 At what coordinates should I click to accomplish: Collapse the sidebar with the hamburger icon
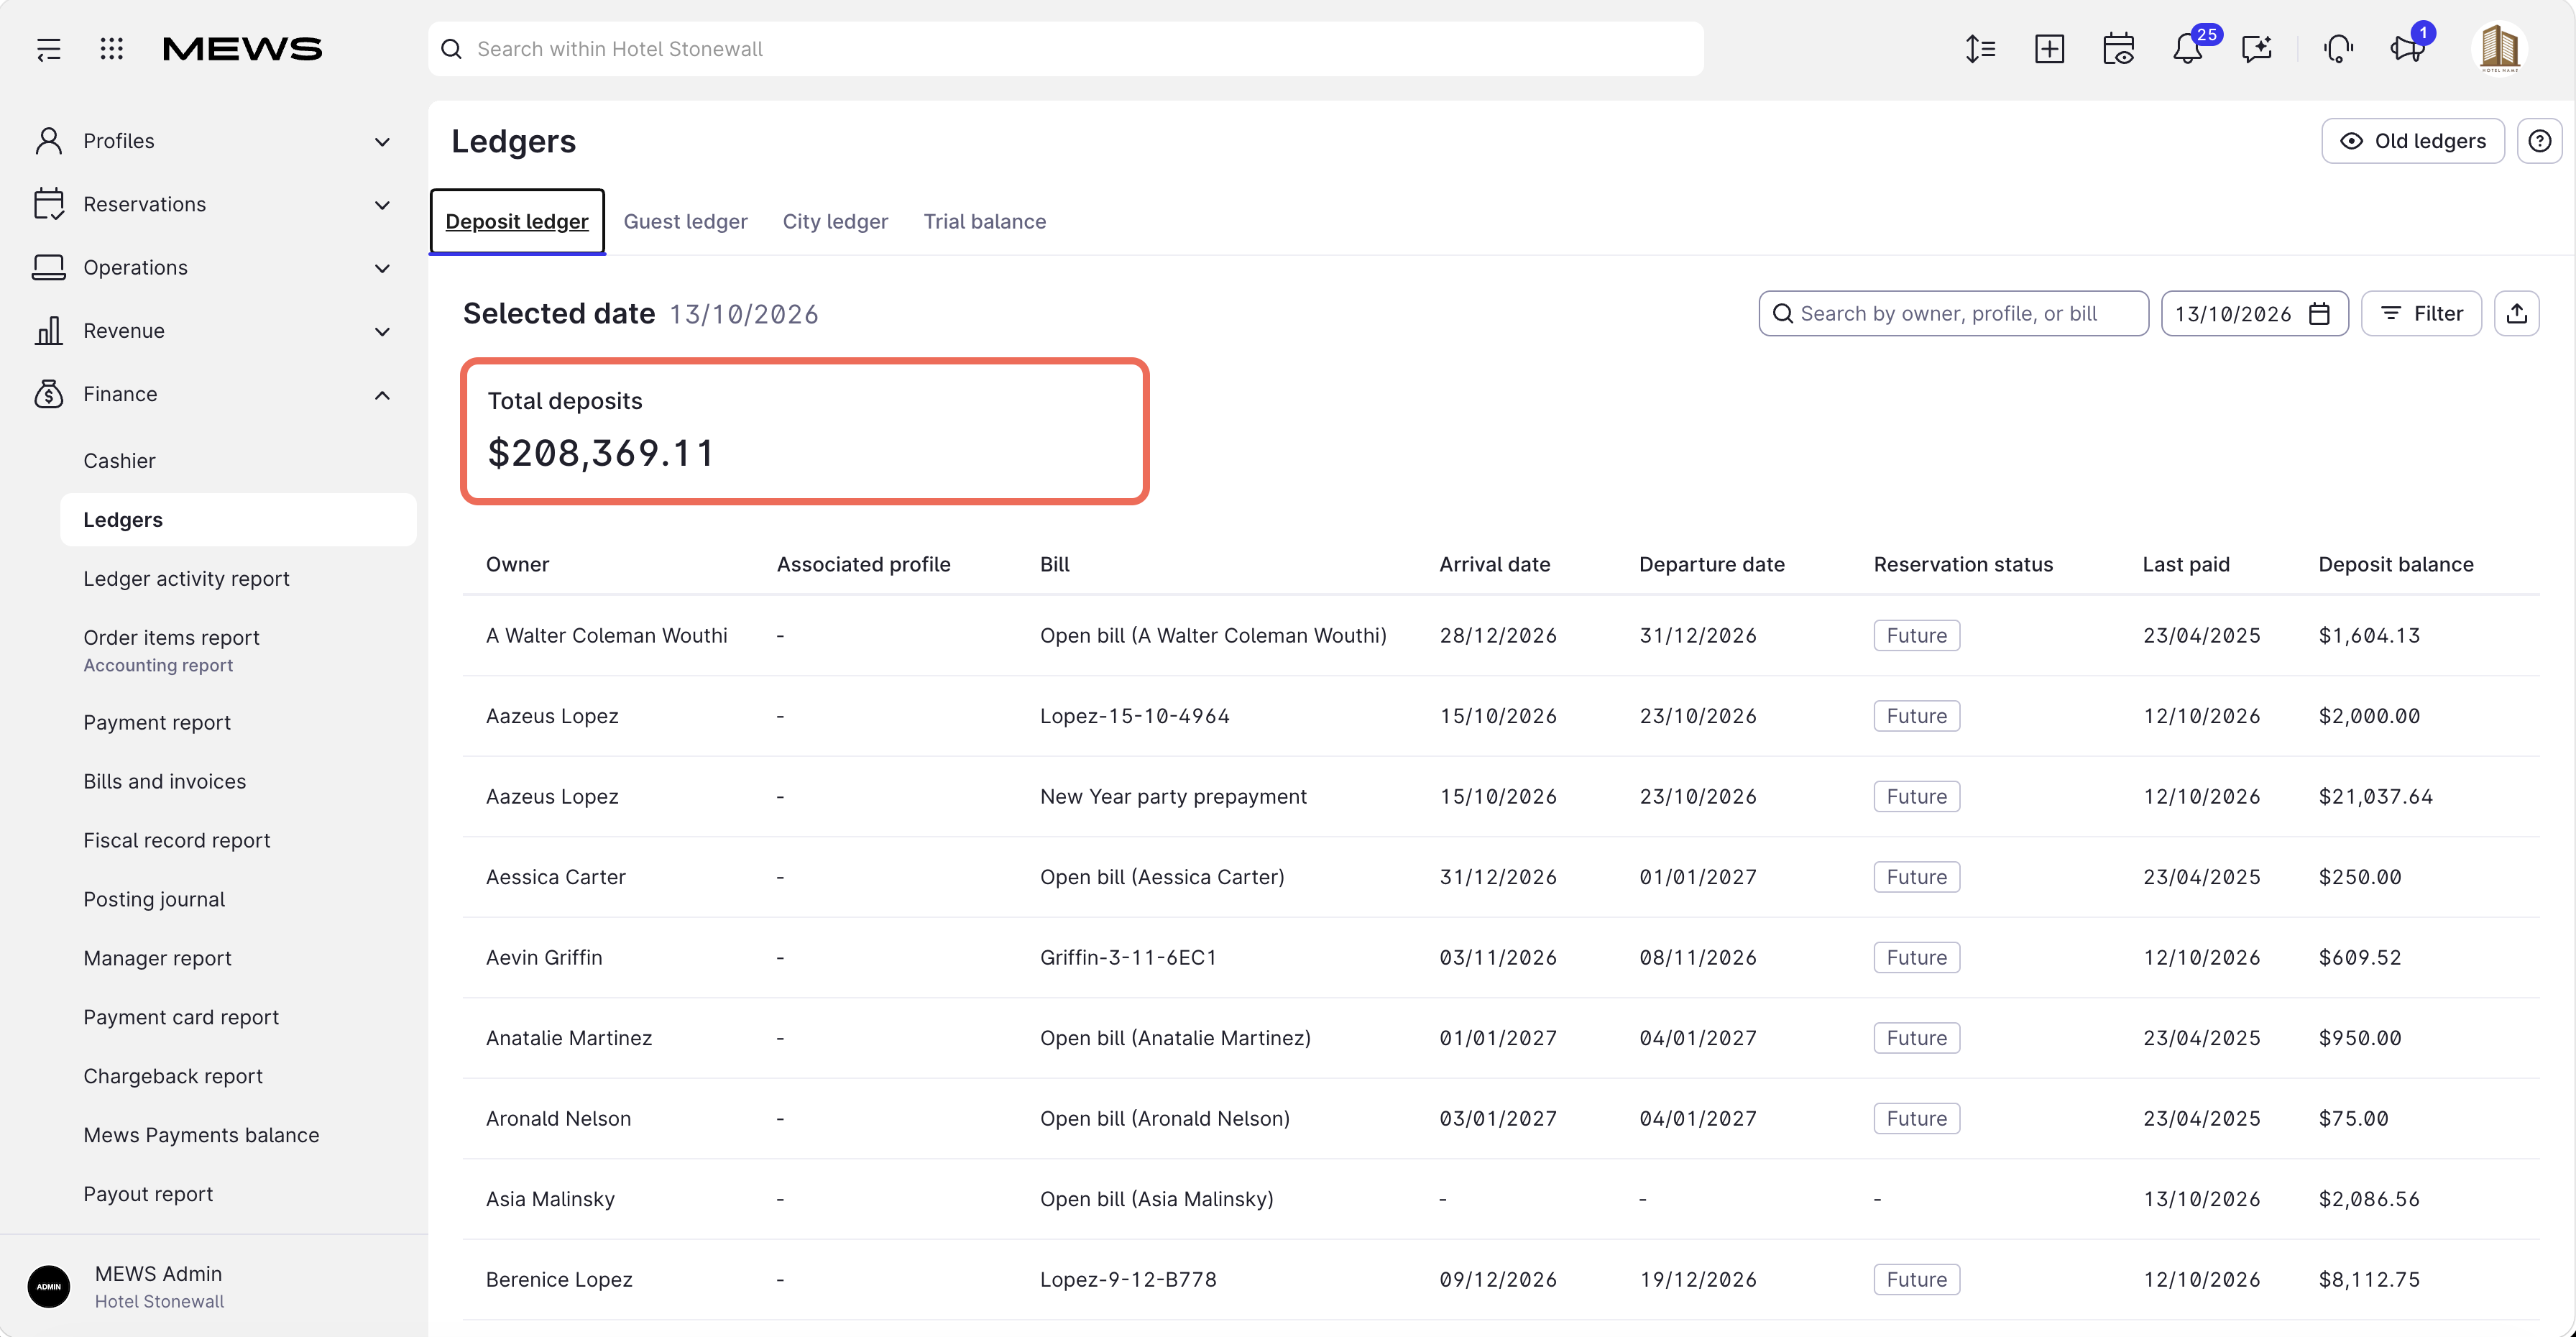pyautogui.click(x=48, y=49)
